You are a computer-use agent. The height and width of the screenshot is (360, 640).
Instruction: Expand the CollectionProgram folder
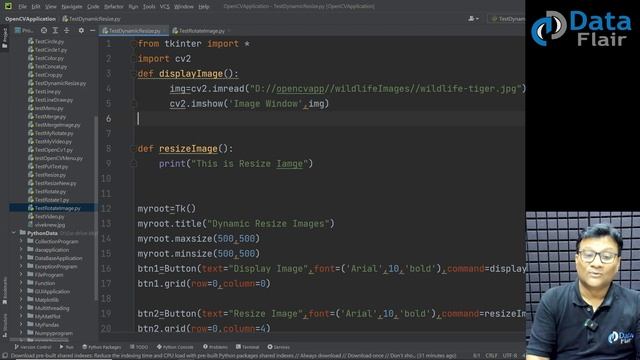pyautogui.click(x=21, y=242)
